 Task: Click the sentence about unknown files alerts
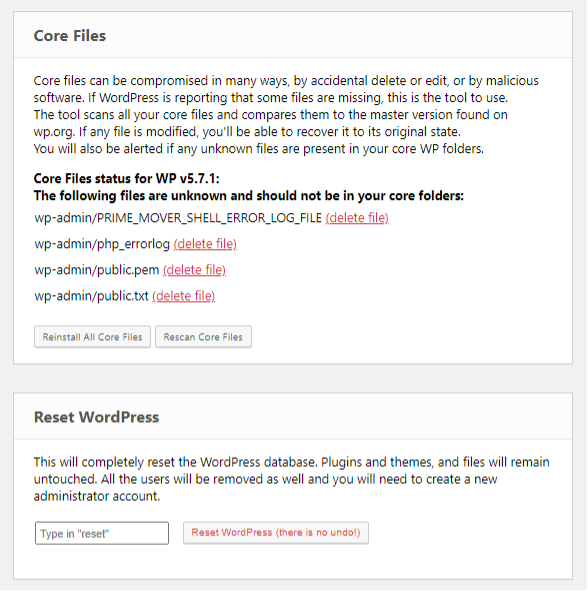pos(259,149)
